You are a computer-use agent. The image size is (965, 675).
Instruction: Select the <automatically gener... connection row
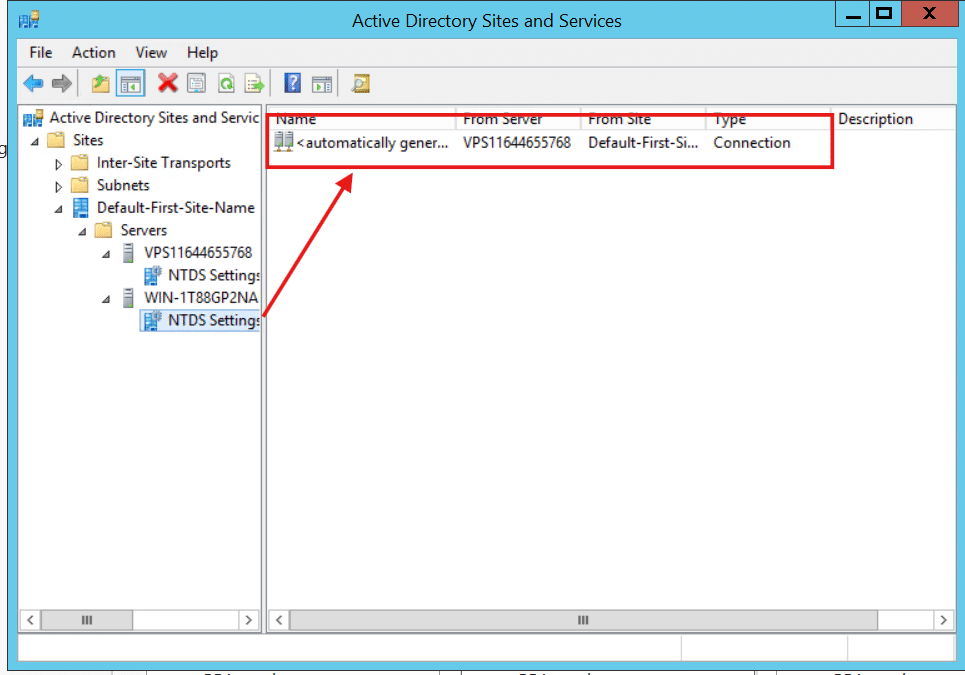(372, 143)
